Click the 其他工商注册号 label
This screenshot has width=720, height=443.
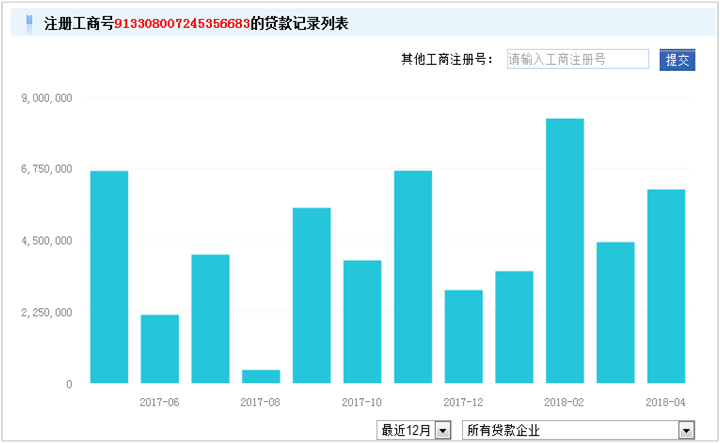coord(447,59)
